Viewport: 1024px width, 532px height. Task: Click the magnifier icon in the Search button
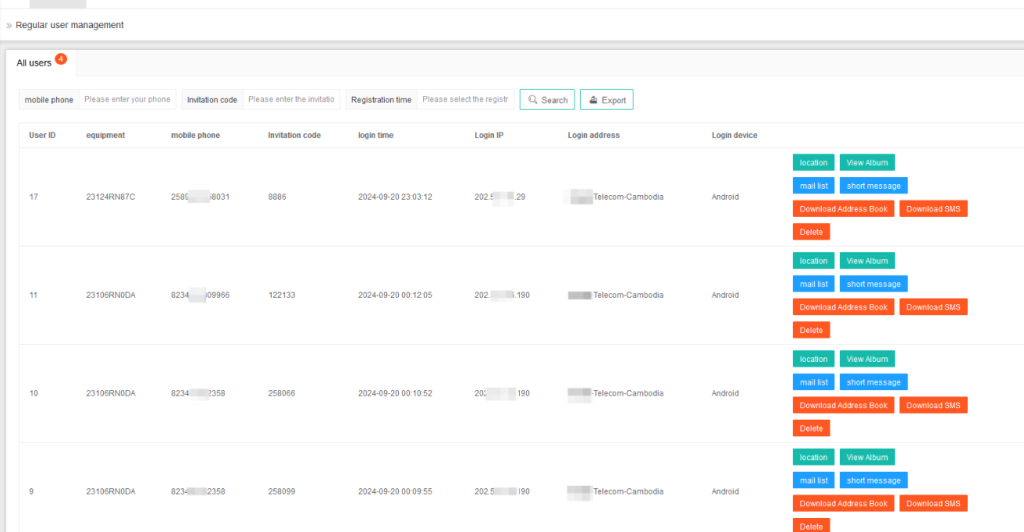533,100
